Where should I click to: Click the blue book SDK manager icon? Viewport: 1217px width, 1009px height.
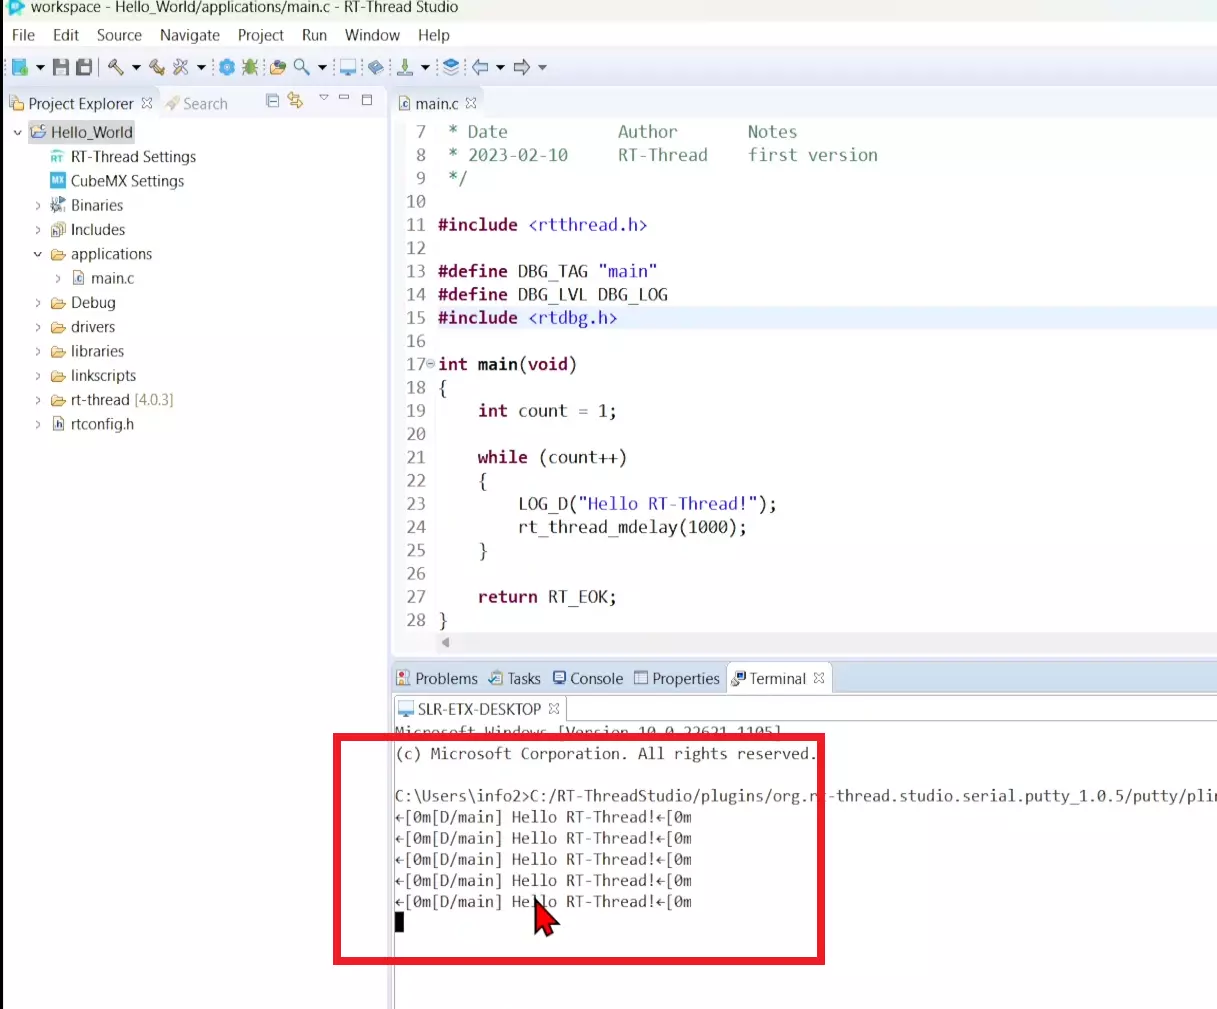376,67
